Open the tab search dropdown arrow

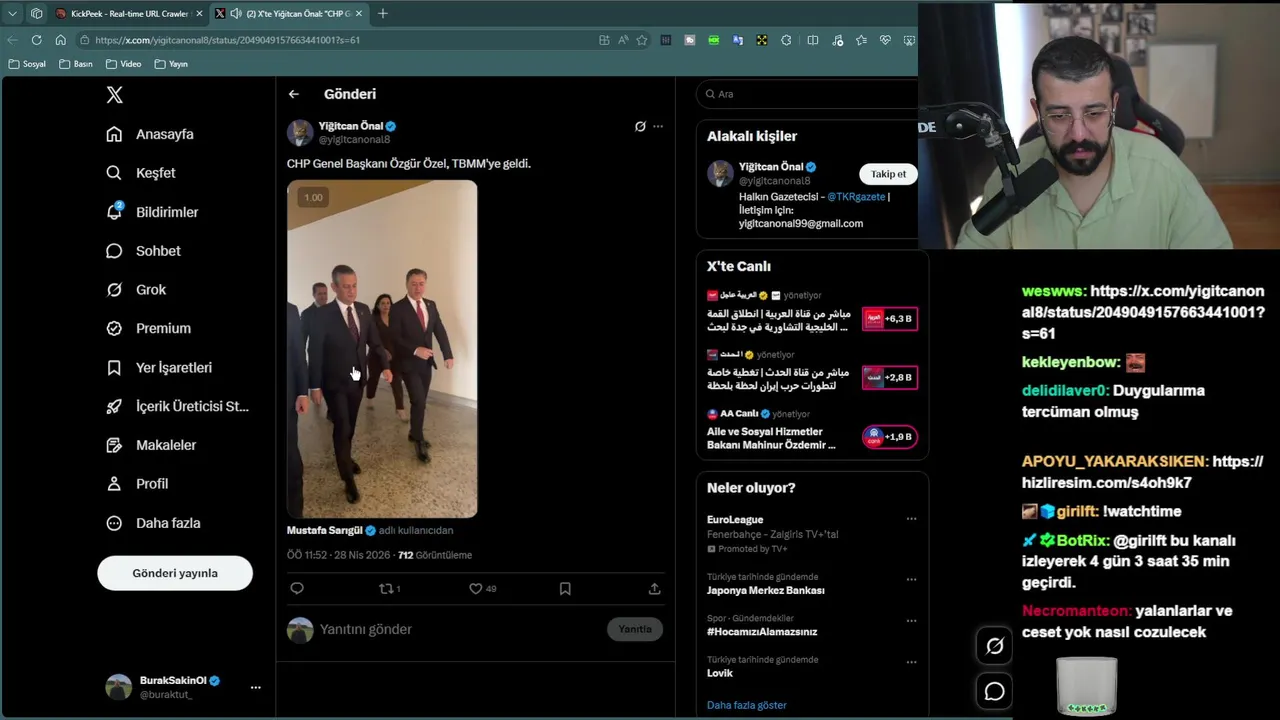click(x=12, y=14)
